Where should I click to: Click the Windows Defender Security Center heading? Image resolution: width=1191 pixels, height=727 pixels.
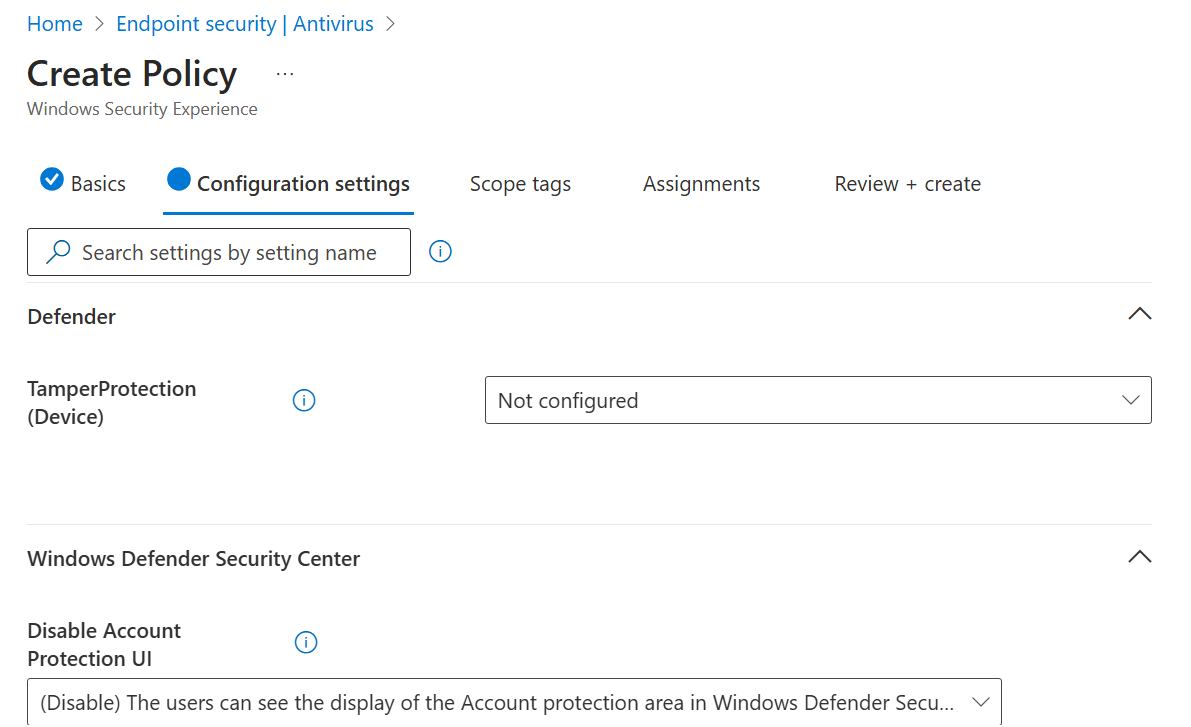194,558
